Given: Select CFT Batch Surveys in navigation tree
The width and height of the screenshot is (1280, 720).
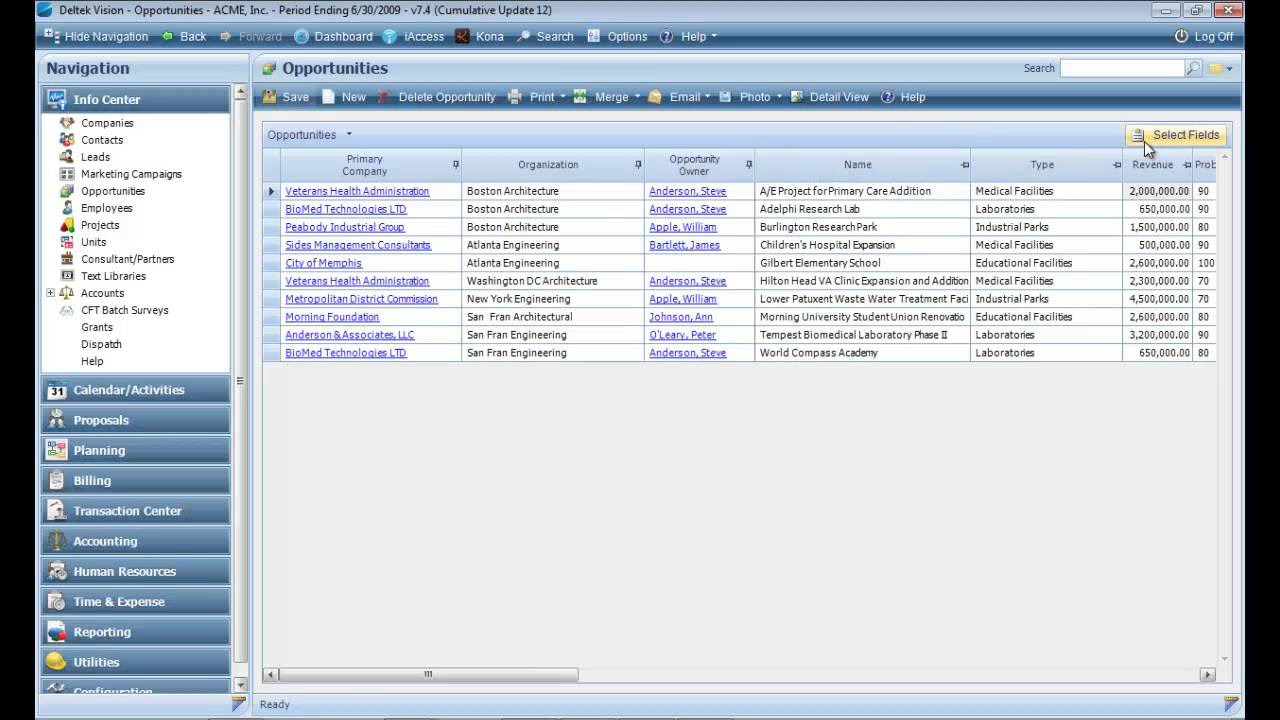Looking at the screenshot, I should [x=125, y=310].
